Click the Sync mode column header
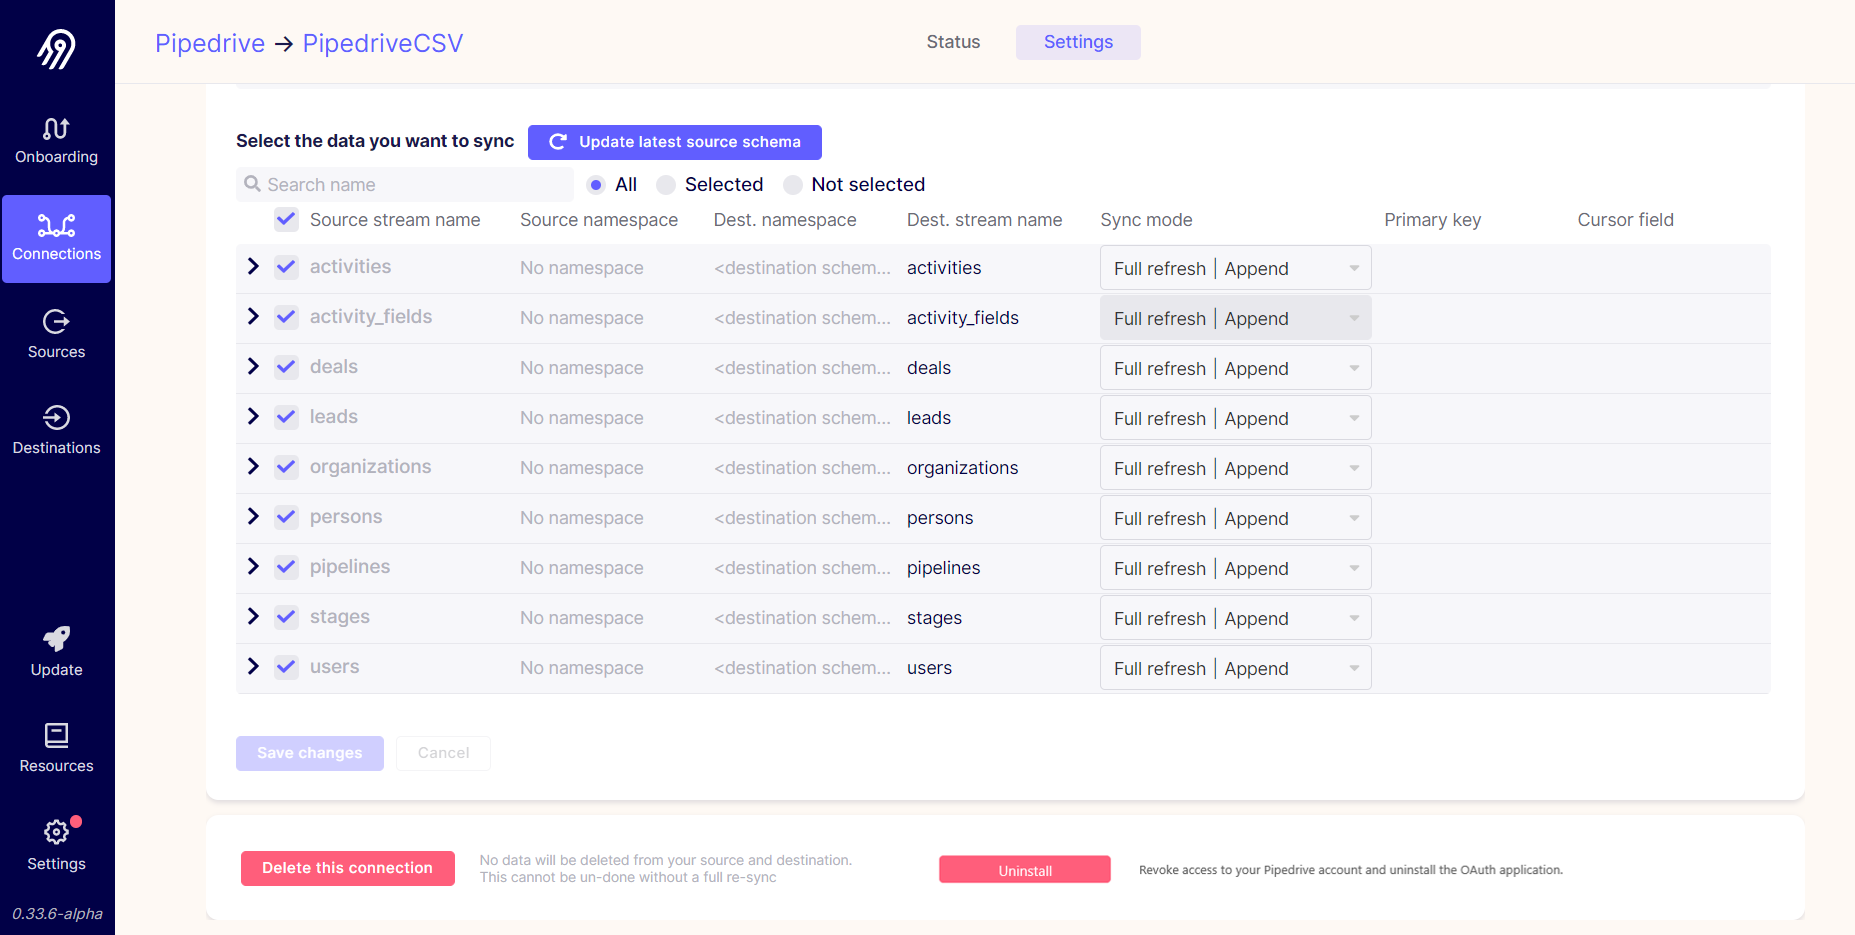This screenshot has width=1855, height=935. [x=1146, y=220]
